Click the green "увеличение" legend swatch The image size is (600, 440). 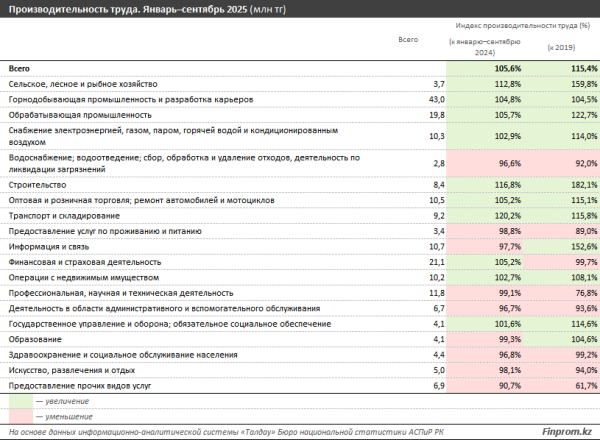pyautogui.click(x=20, y=400)
